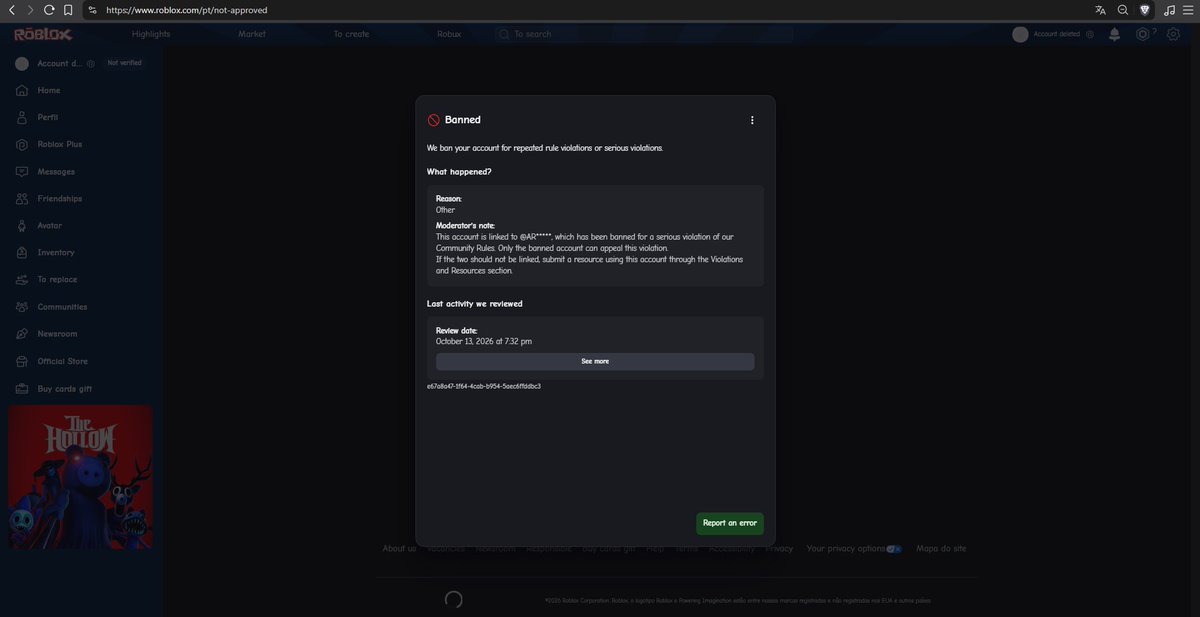This screenshot has width=1200, height=617.
Task: Open the settings gear in the Roblox header
Action: click(1174, 34)
